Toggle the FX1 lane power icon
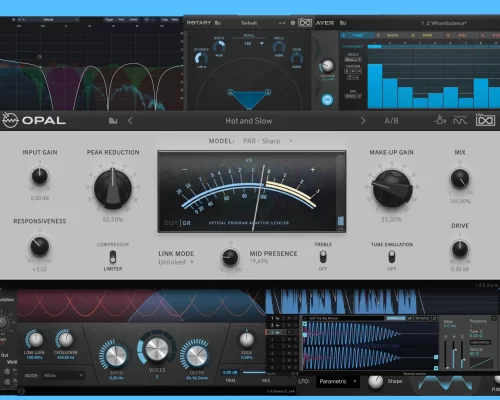The width and height of the screenshot is (500, 400). [x=448, y=35]
